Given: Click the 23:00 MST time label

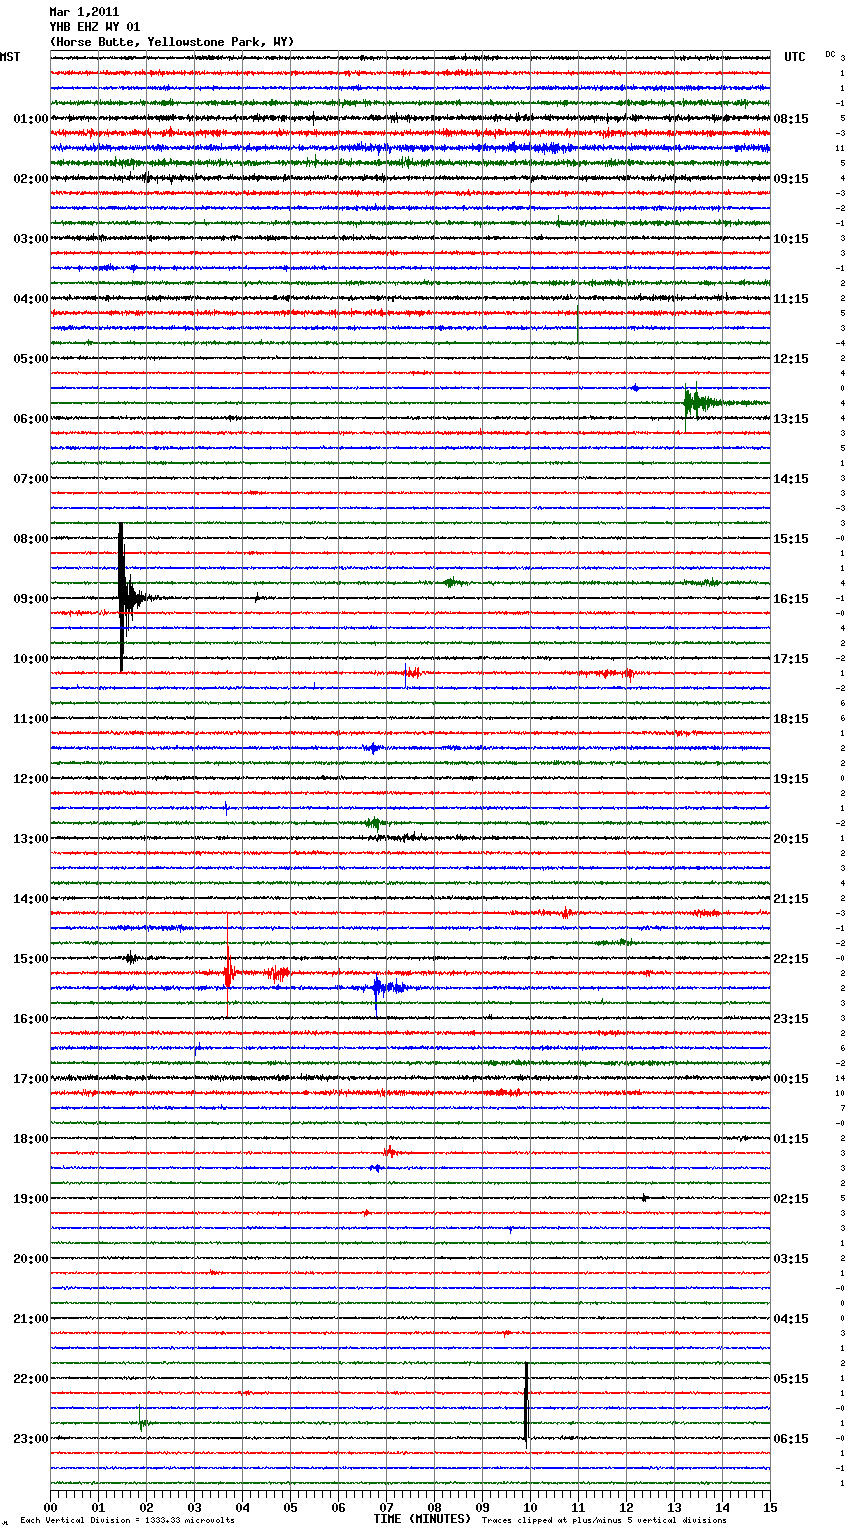Looking at the screenshot, I should 30,1439.
